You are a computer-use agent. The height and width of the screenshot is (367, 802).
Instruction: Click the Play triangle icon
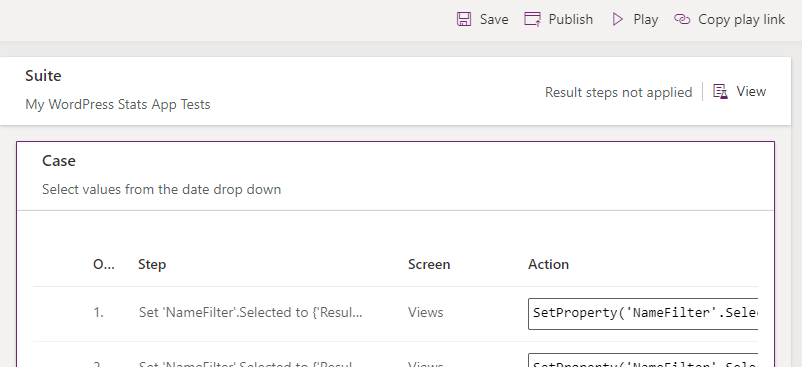[x=618, y=19]
